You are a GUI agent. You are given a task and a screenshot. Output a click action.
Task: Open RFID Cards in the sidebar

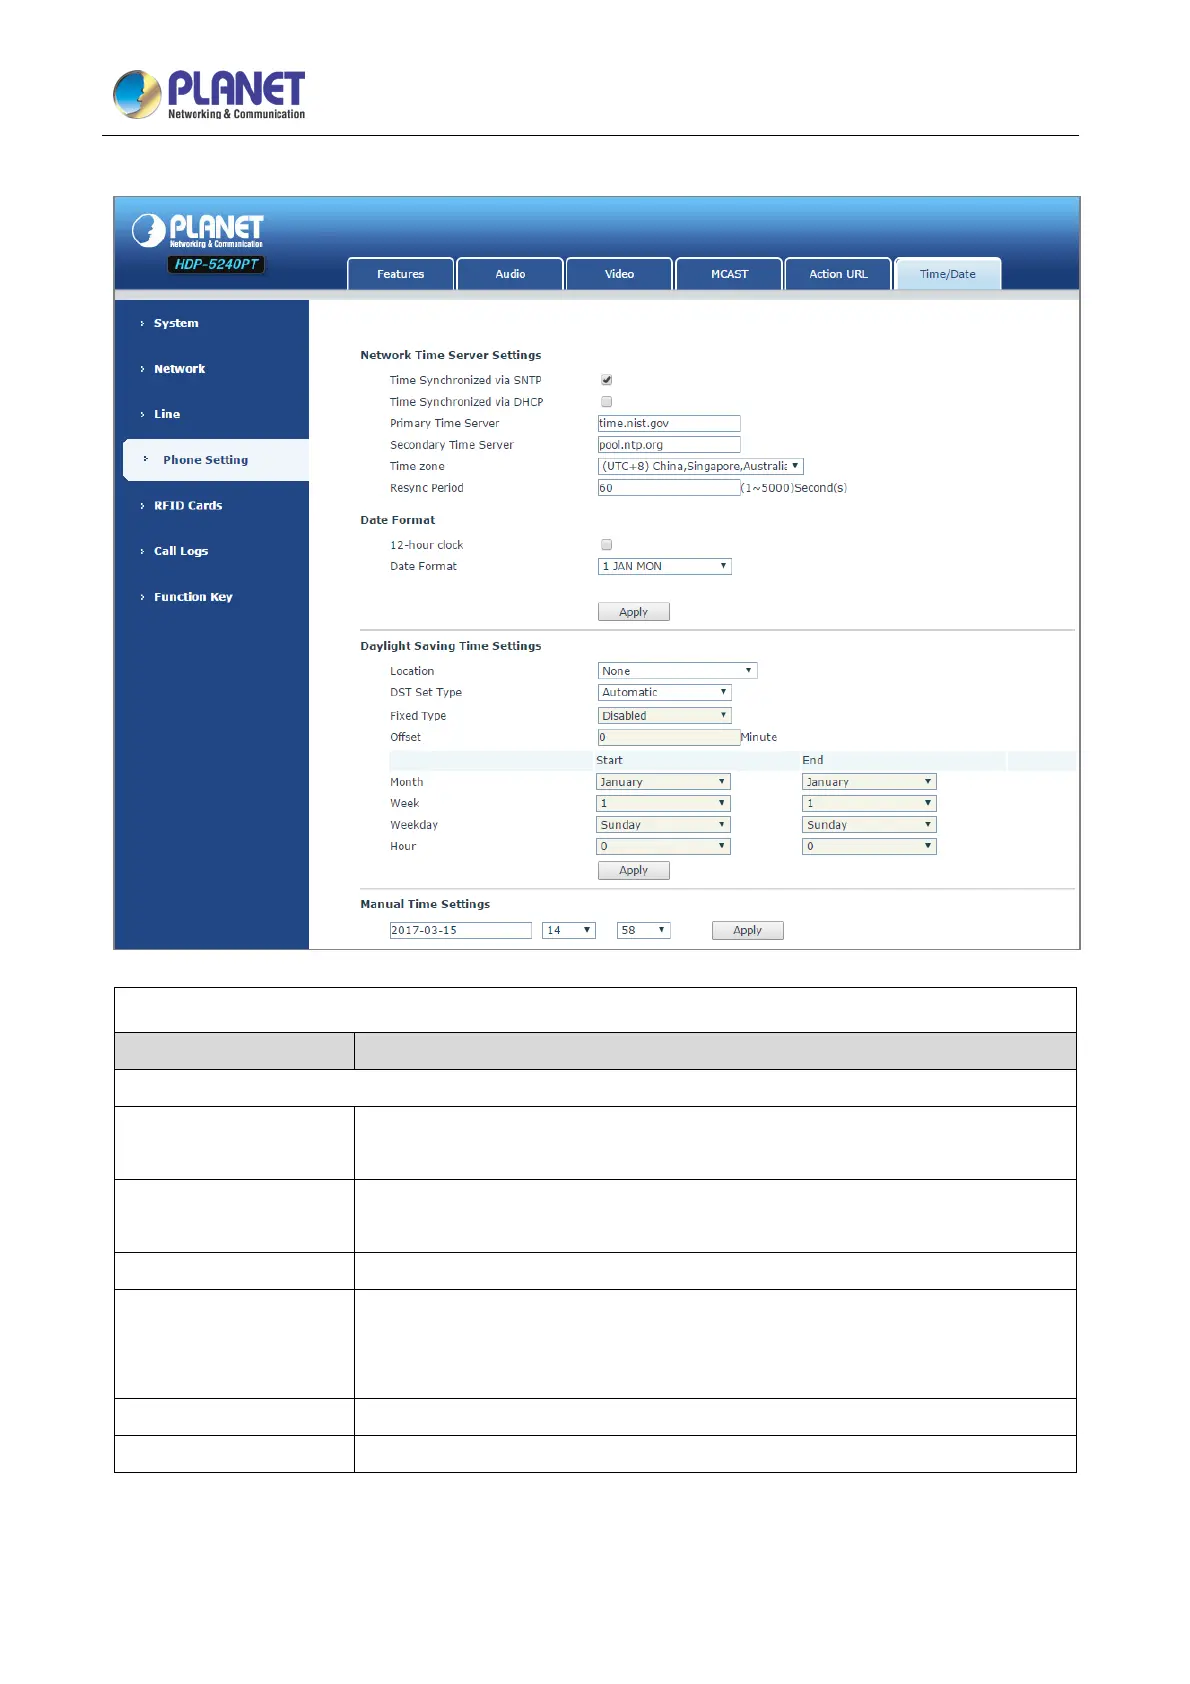tap(188, 506)
